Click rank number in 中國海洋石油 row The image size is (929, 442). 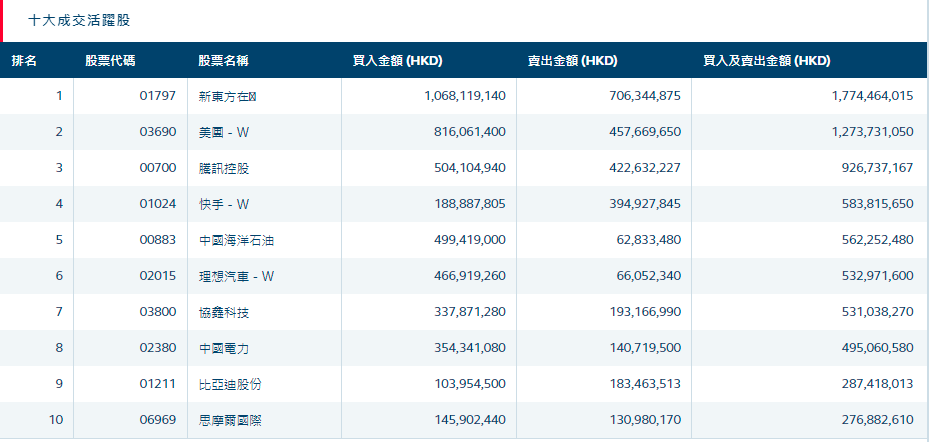[x=59, y=240]
